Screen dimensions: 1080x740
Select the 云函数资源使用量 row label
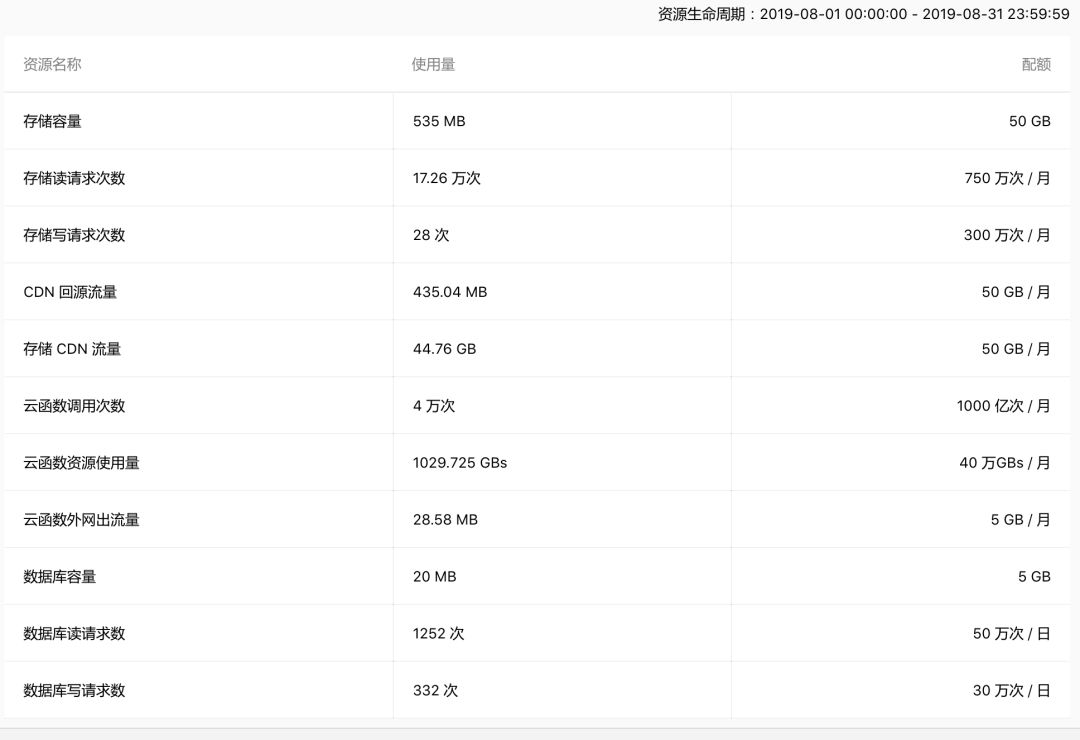(x=81, y=463)
